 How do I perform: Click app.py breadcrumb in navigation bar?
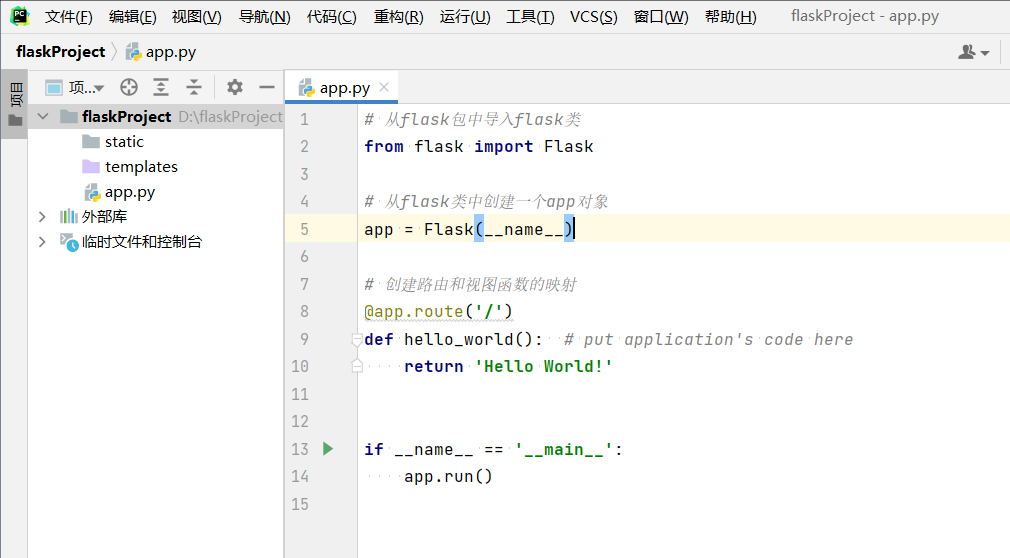tap(161, 52)
